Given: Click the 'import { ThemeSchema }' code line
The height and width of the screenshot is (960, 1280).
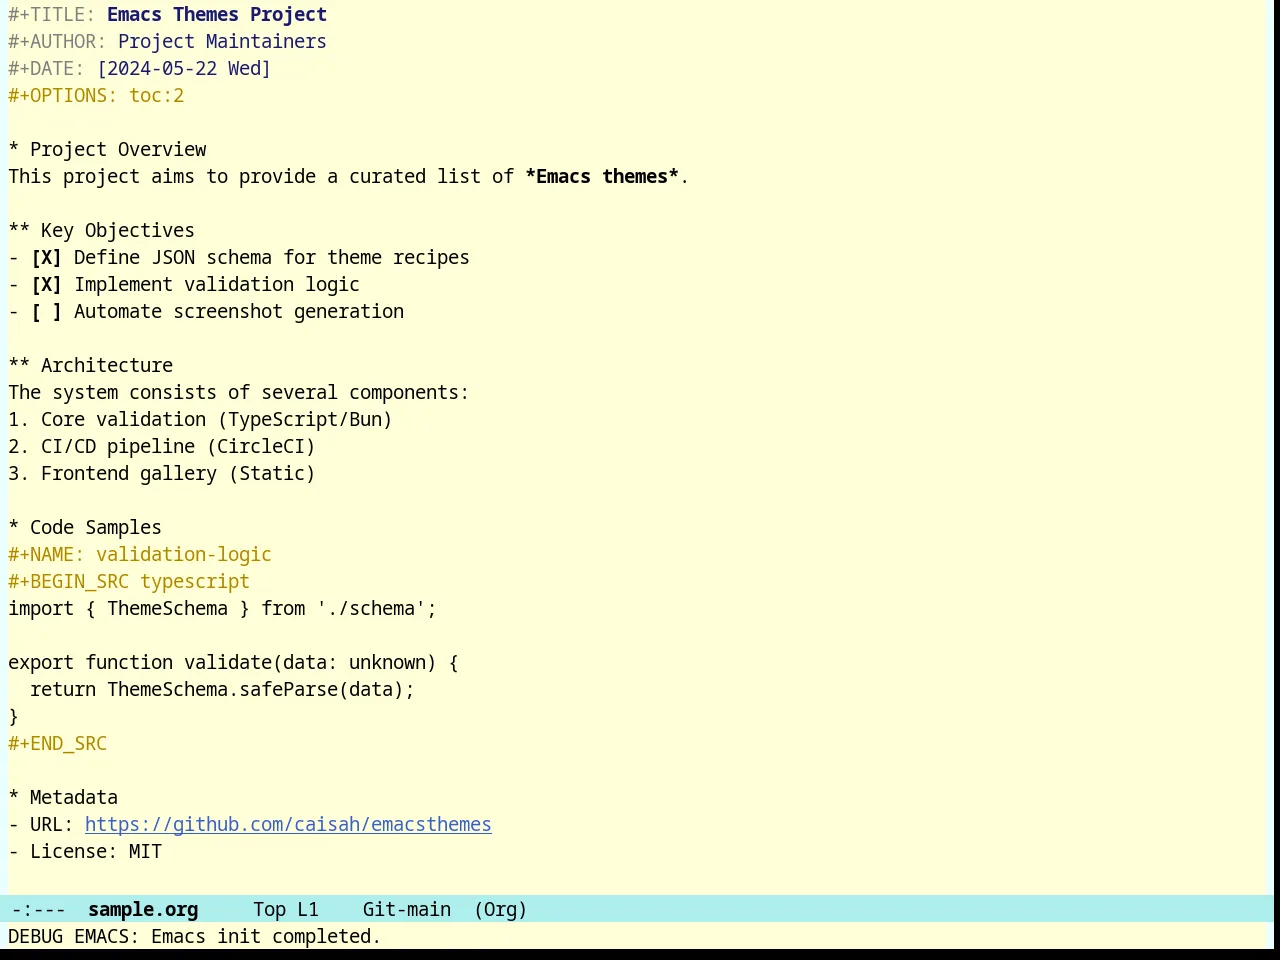Looking at the screenshot, I should tap(222, 609).
